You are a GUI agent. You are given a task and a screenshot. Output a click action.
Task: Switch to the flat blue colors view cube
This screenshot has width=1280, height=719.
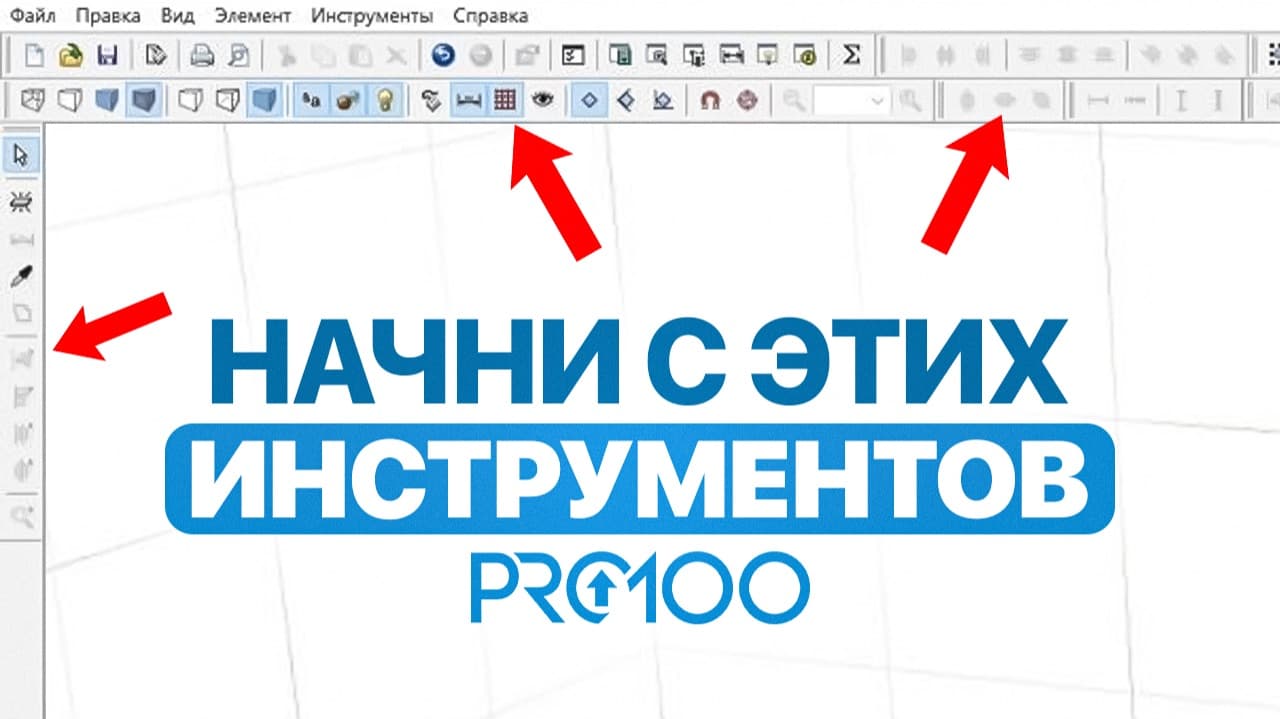pos(107,100)
